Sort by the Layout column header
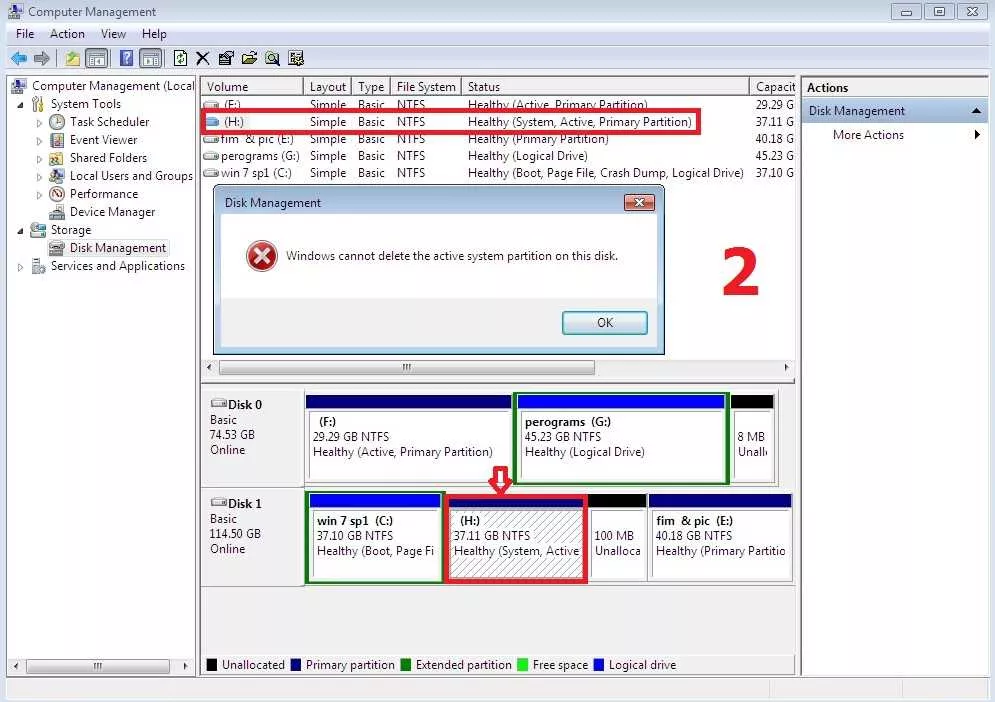The image size is (995, 702). click(x=327, y=86)
